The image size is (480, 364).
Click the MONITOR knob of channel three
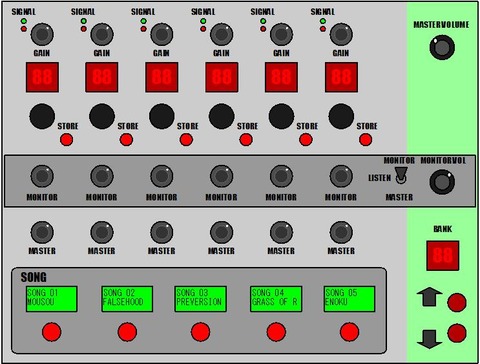point(162,176)
